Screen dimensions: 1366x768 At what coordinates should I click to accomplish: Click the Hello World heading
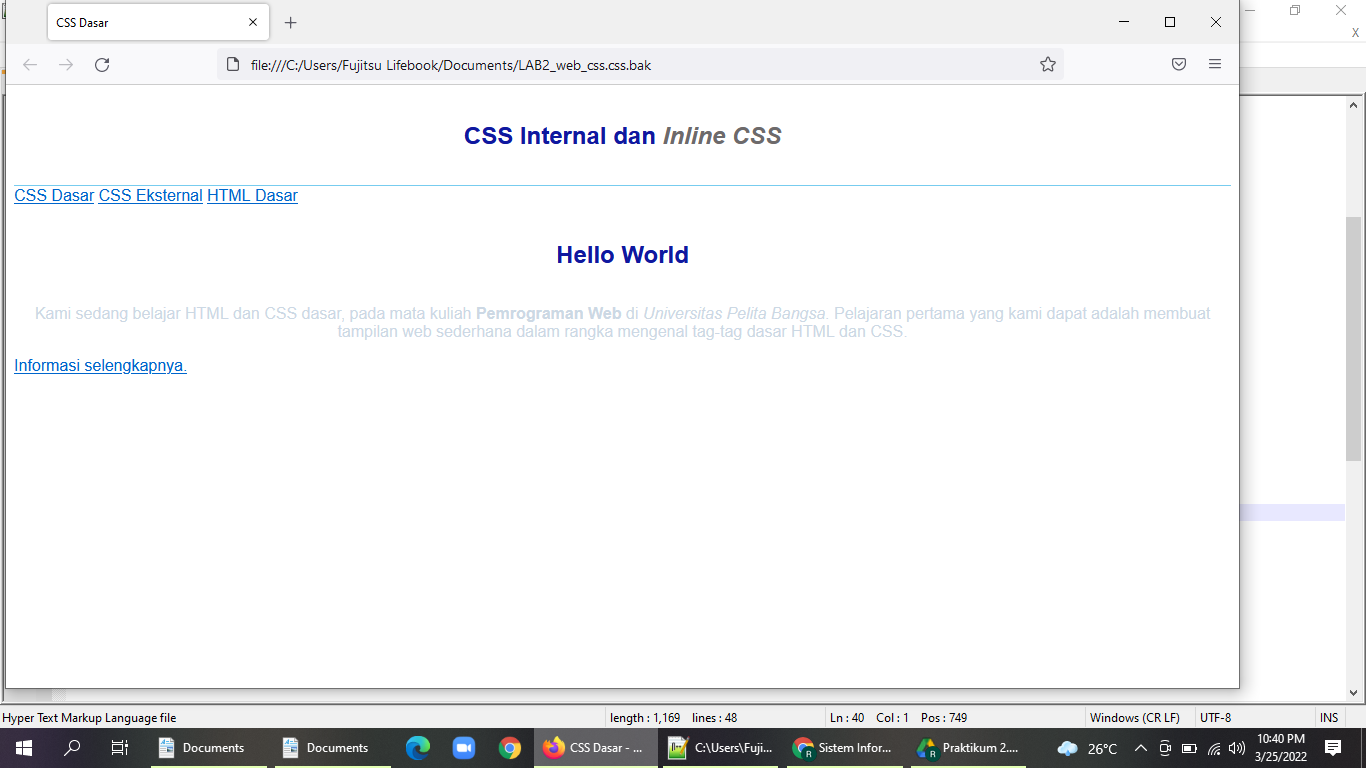click(622, 255)
